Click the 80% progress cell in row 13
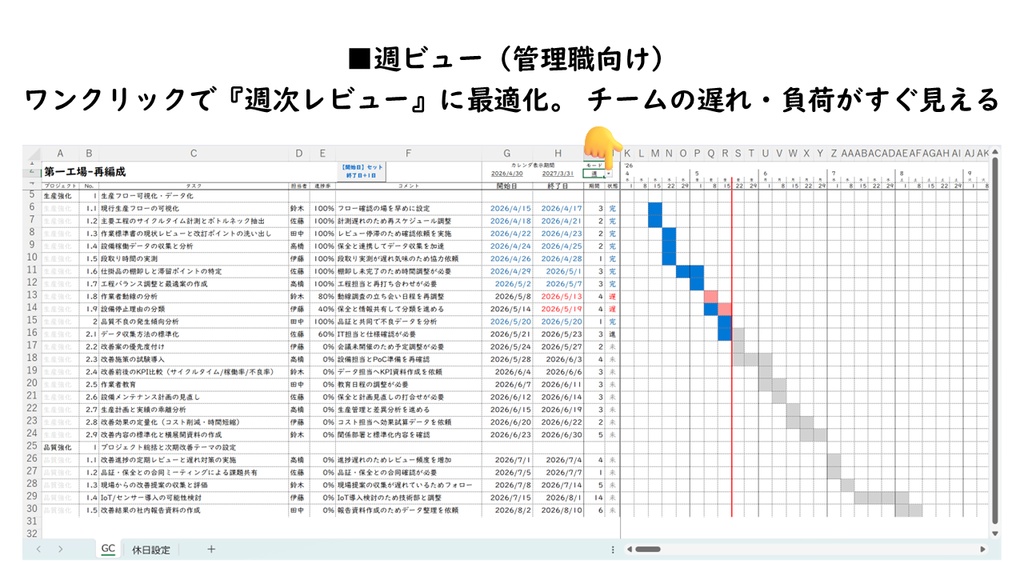This screenshot has width=1024, height=576. pos(323,296)
